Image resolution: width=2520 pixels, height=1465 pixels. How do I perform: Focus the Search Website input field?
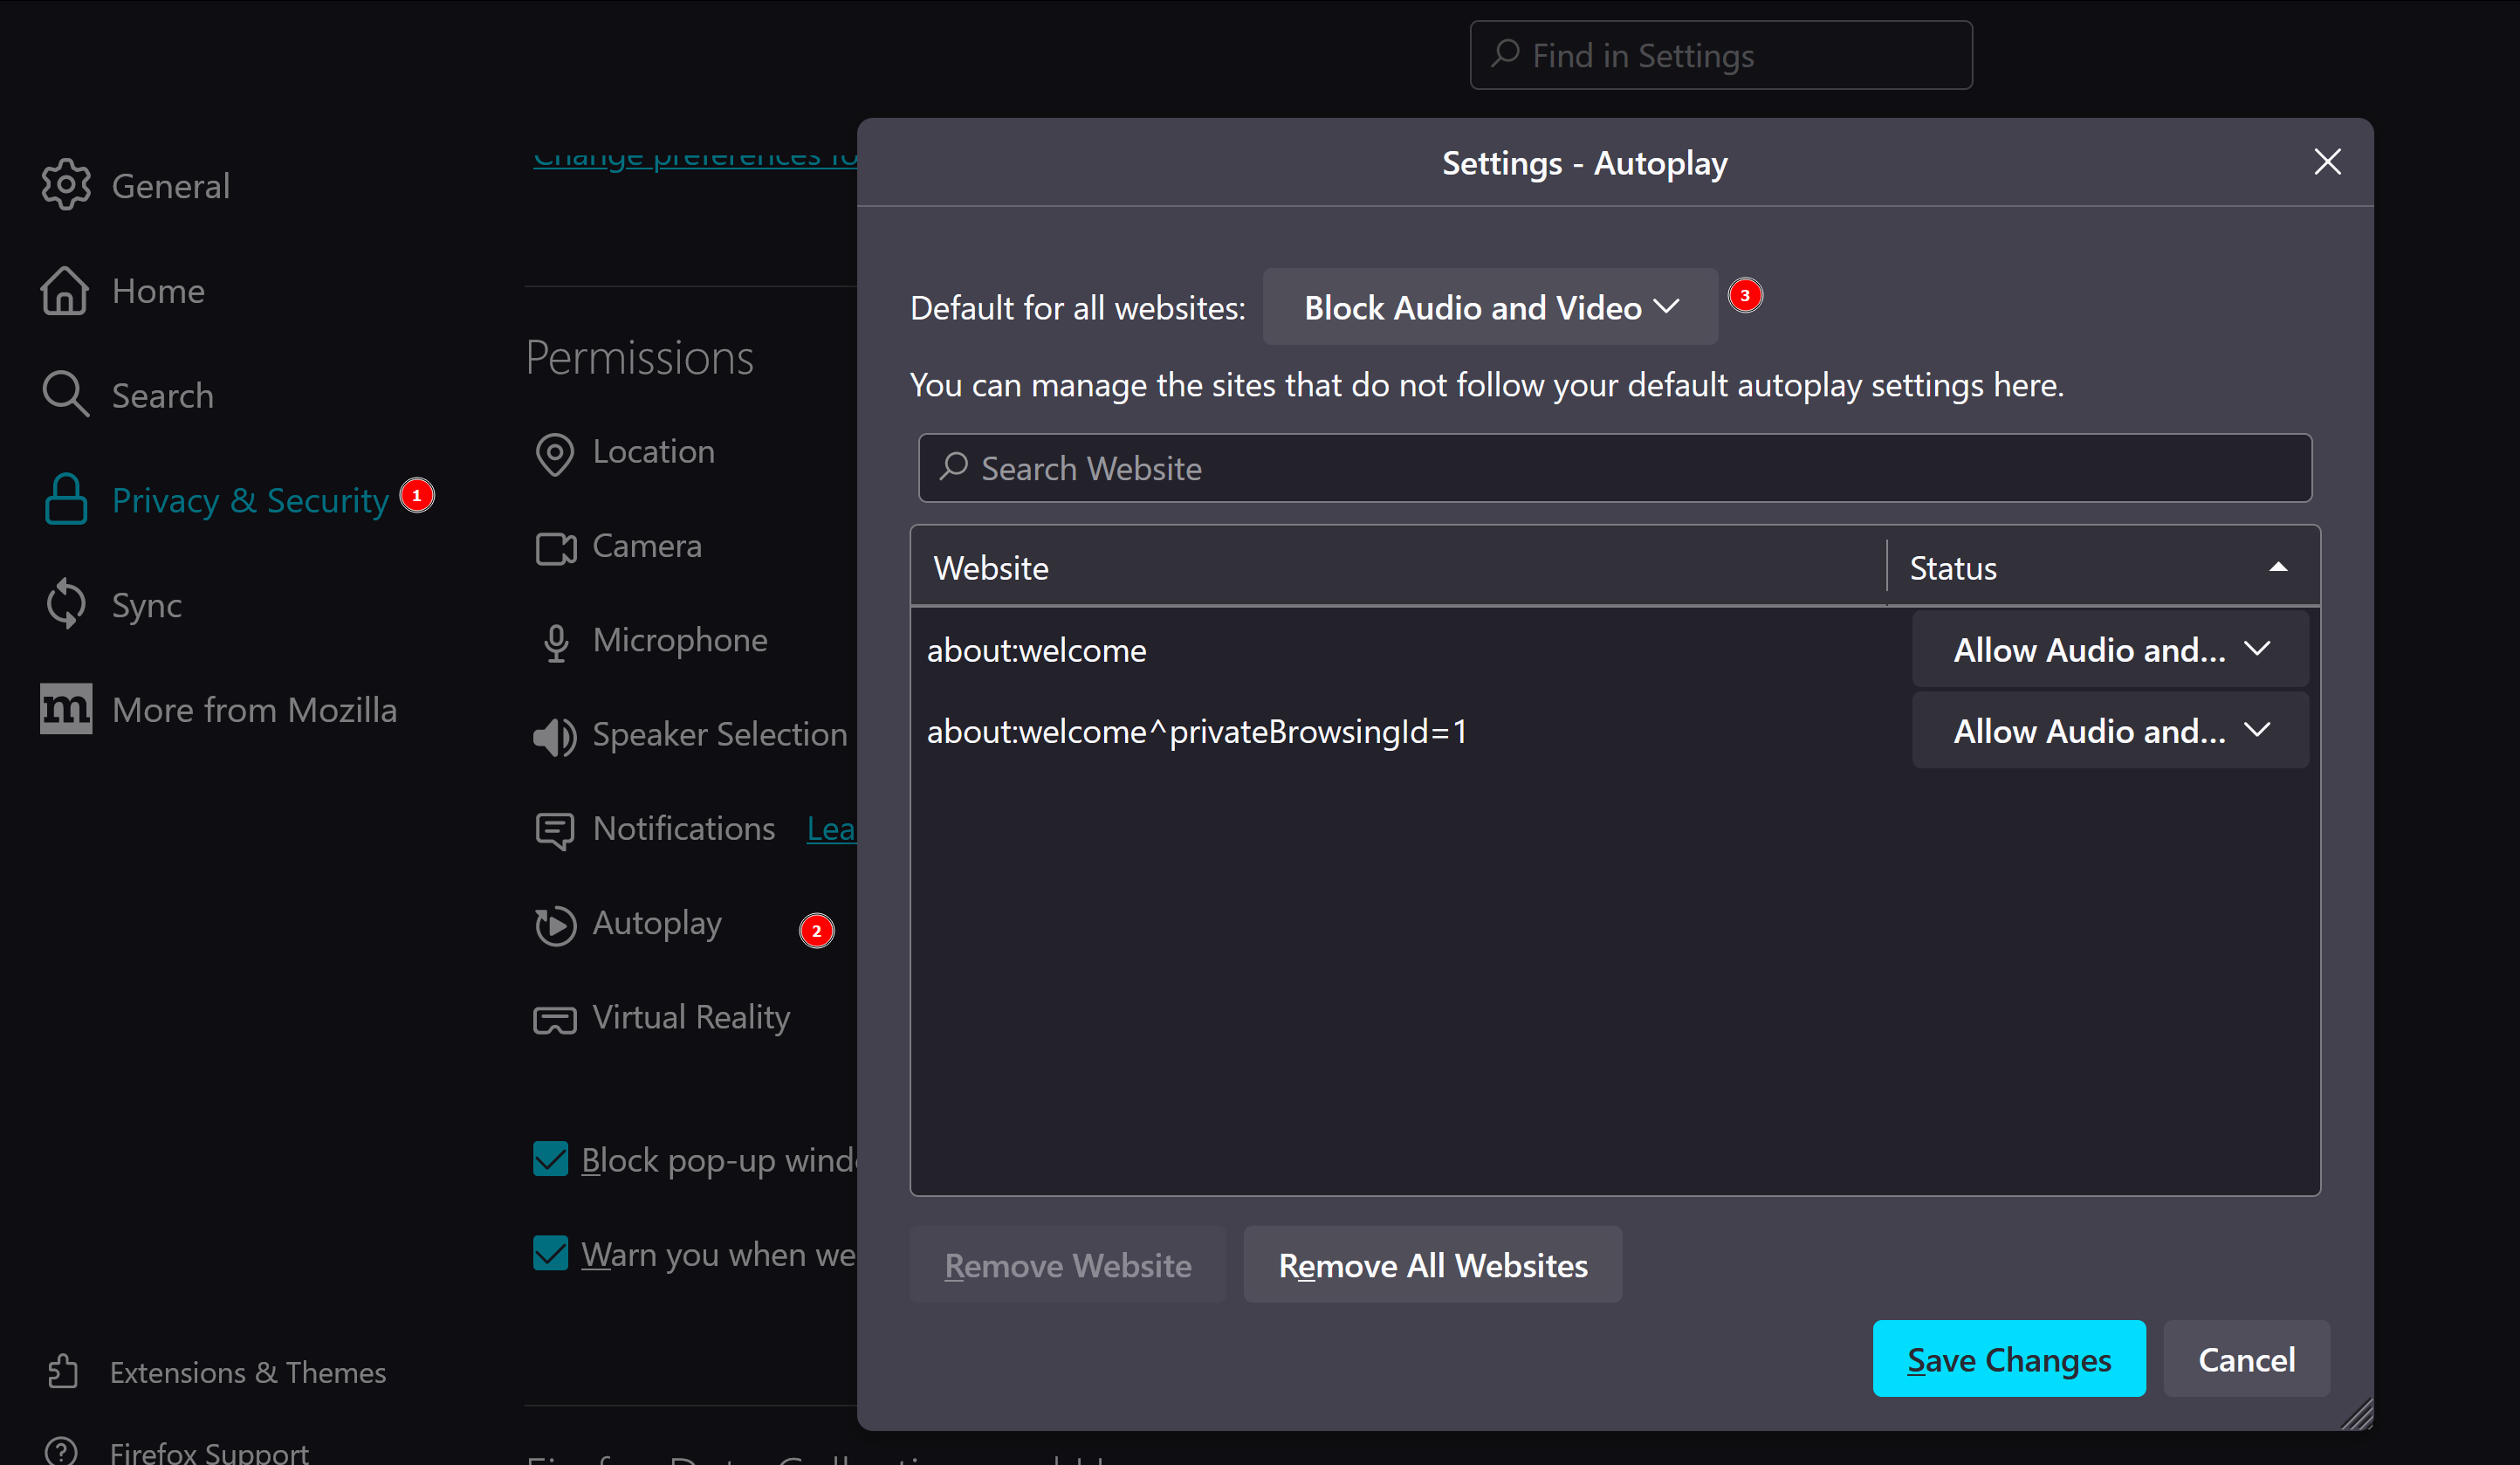[1615, 468]
